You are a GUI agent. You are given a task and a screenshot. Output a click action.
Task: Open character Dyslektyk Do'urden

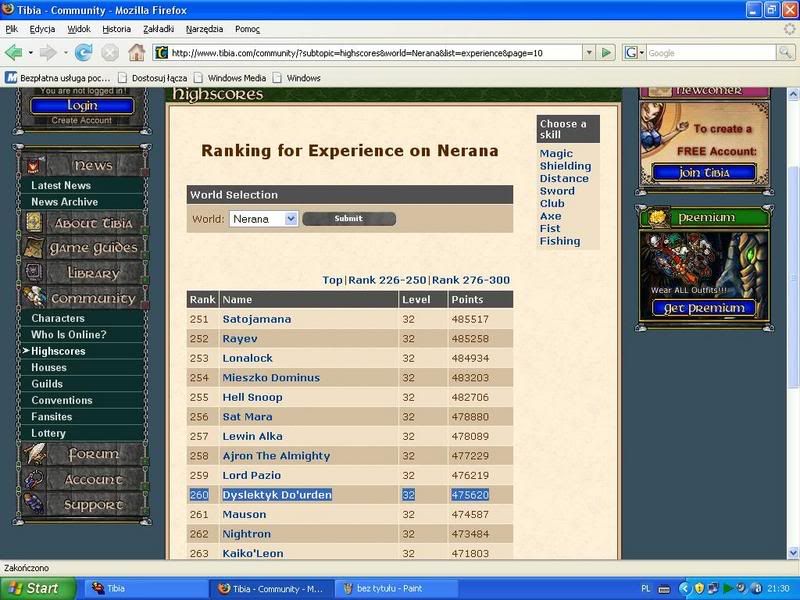[x=277, y=495]
